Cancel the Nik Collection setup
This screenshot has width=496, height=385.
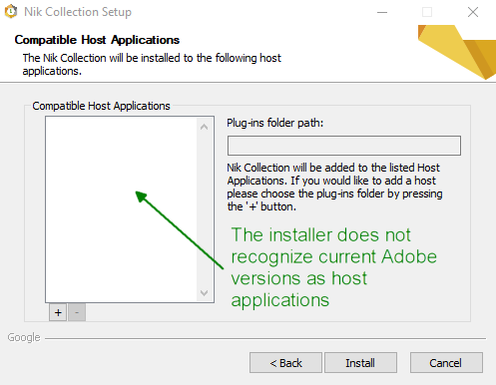pyautogui.click(x=446, y=362)
